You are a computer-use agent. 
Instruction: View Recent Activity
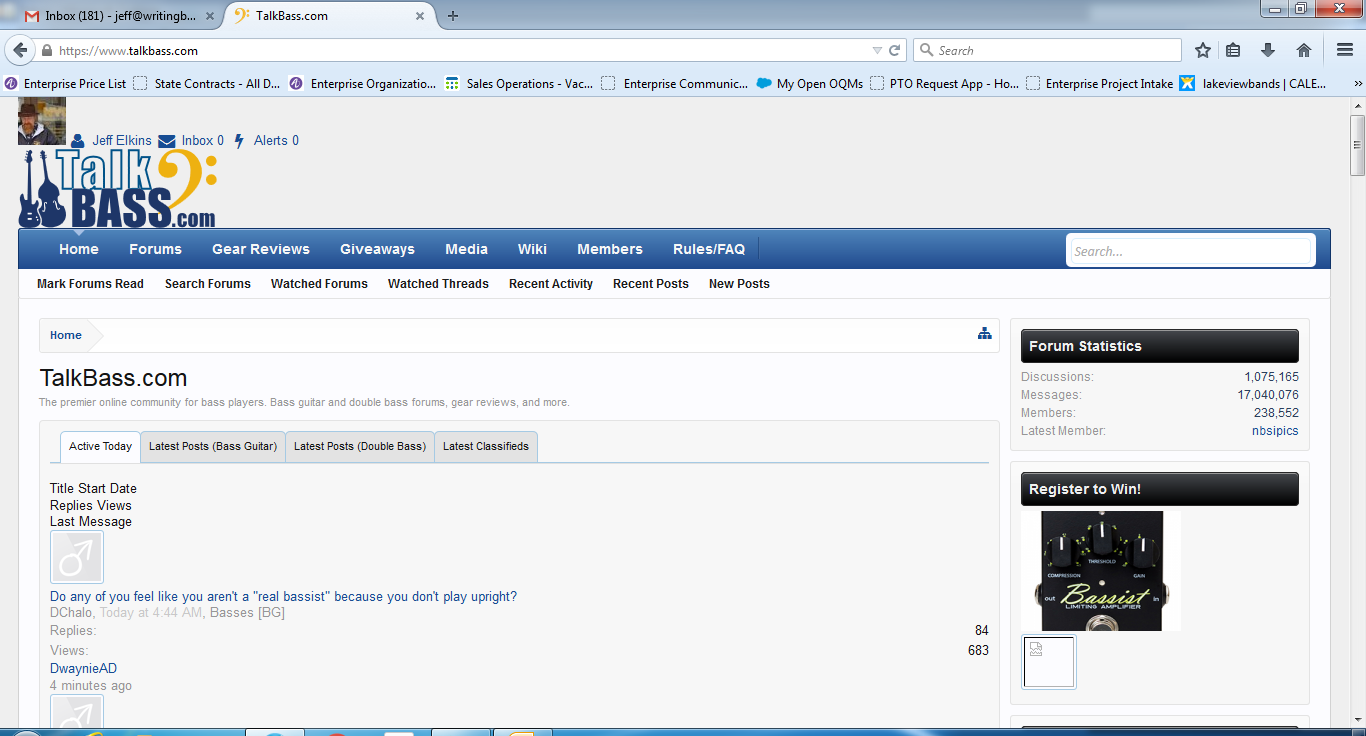pyautogui.click(x=551, y=284)
